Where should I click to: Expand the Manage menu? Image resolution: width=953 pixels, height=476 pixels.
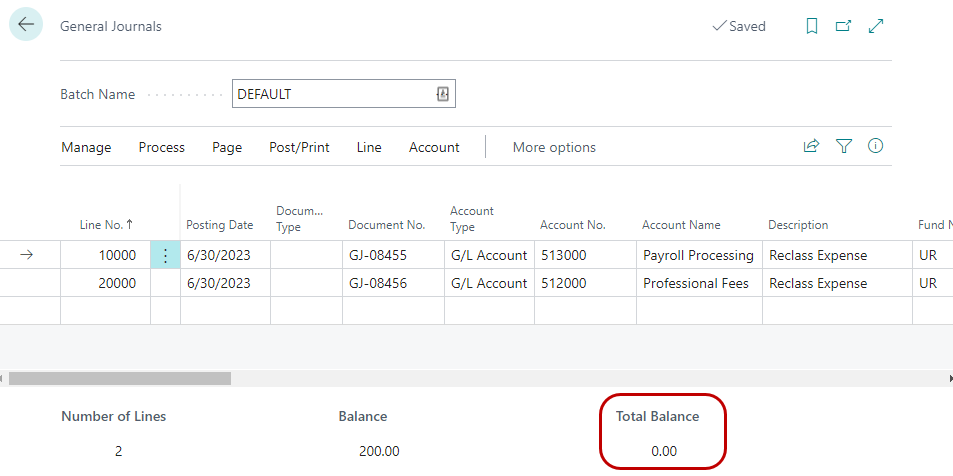[x=86, y=147]
